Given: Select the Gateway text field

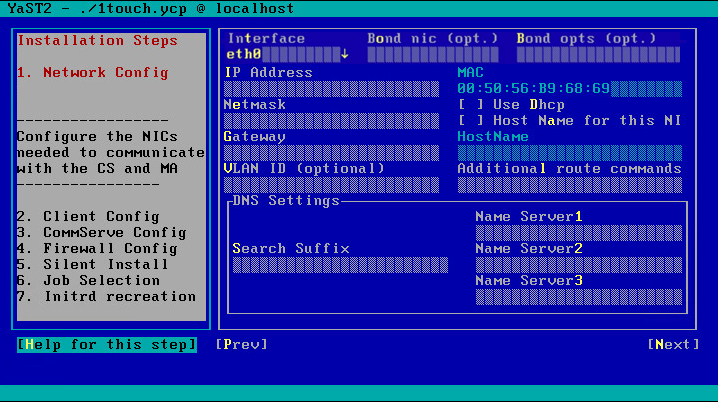Looking at the screenshot, I should [335, 152].
